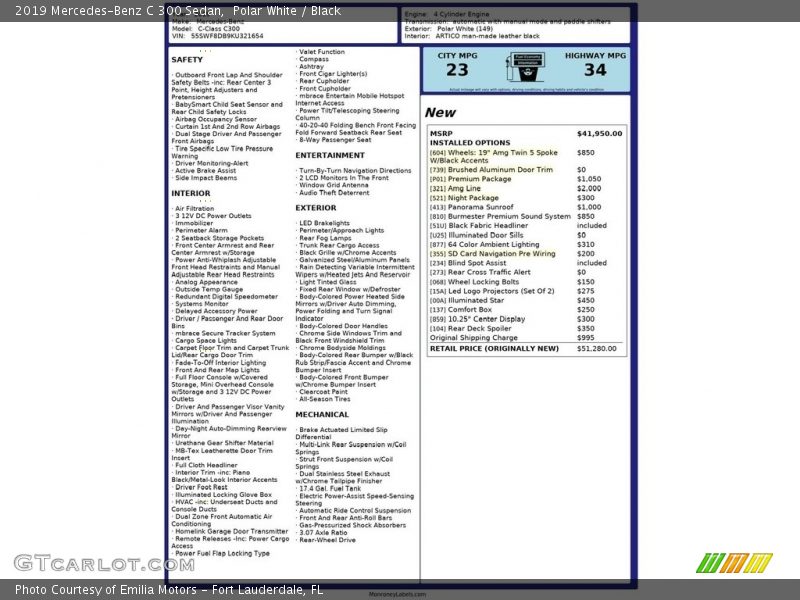Click the 'All-Season Tires' item
800x600 pixels.
point(324,399)
